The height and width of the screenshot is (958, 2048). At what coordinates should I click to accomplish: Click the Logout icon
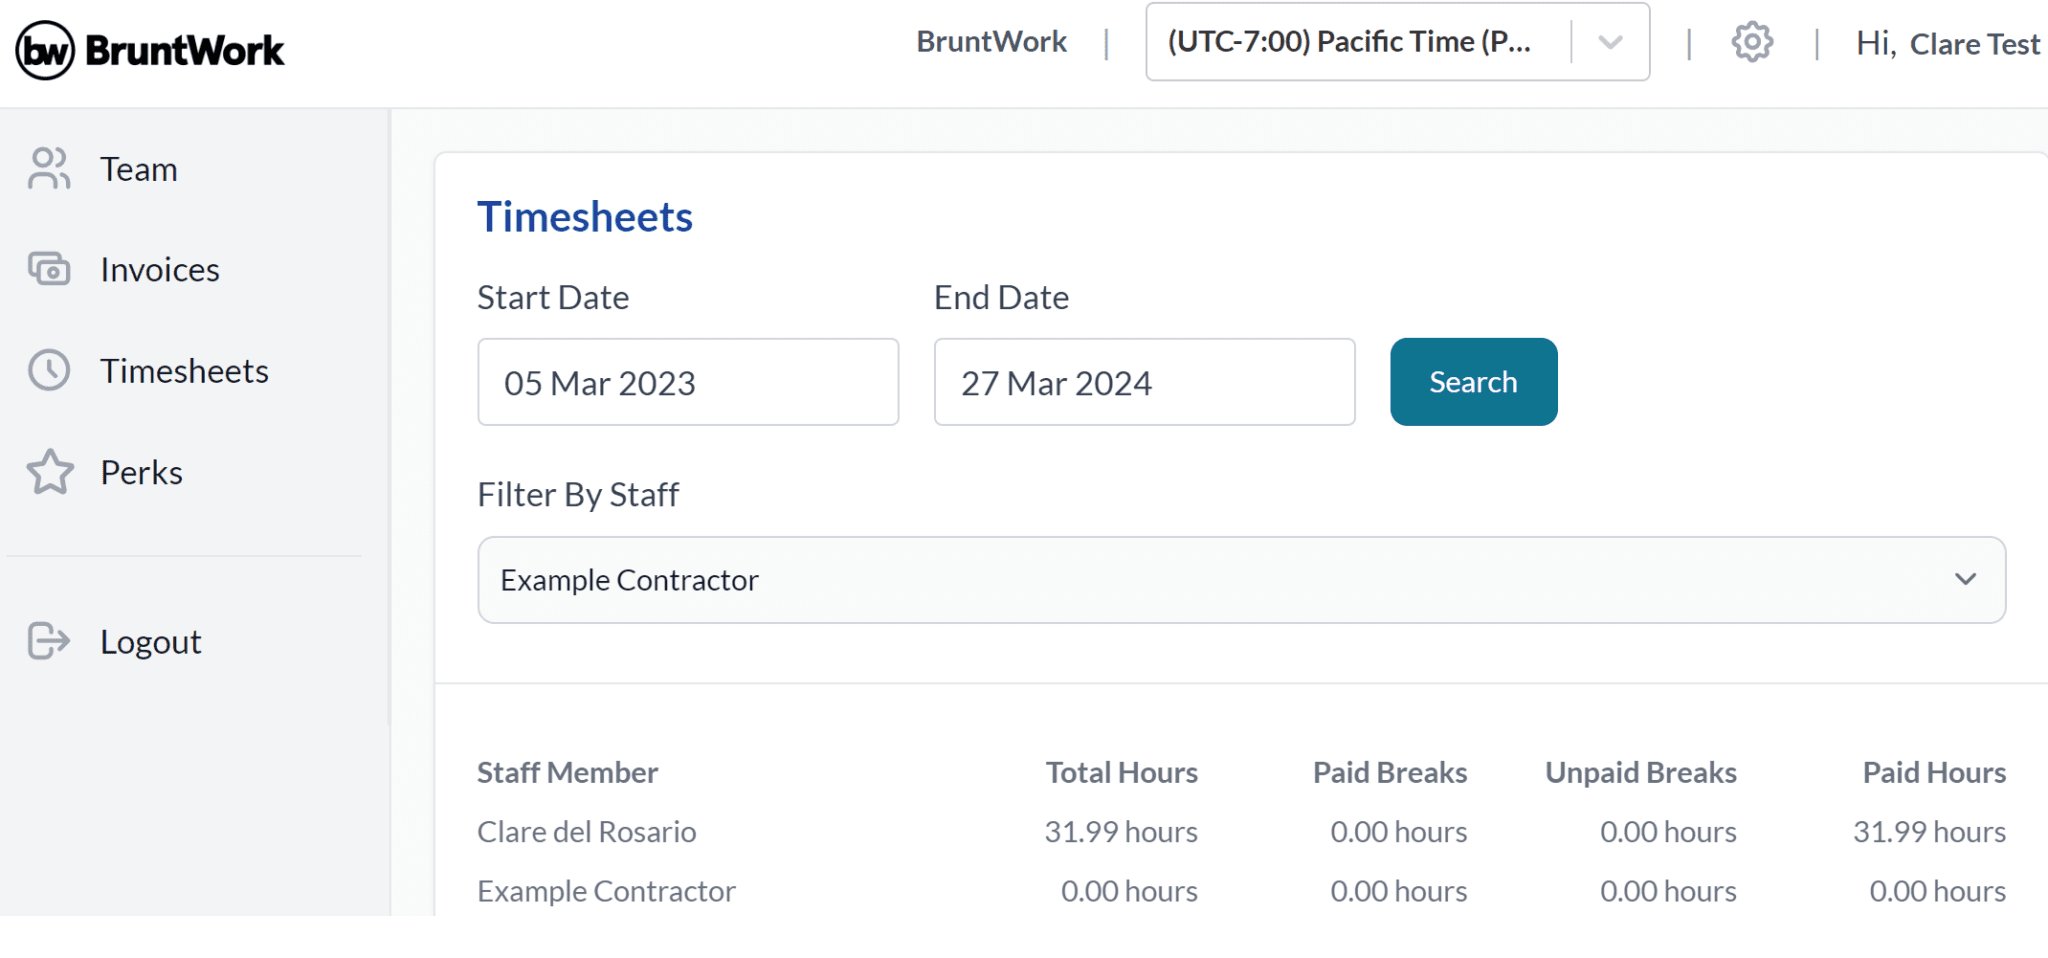(x=48, y=641)
